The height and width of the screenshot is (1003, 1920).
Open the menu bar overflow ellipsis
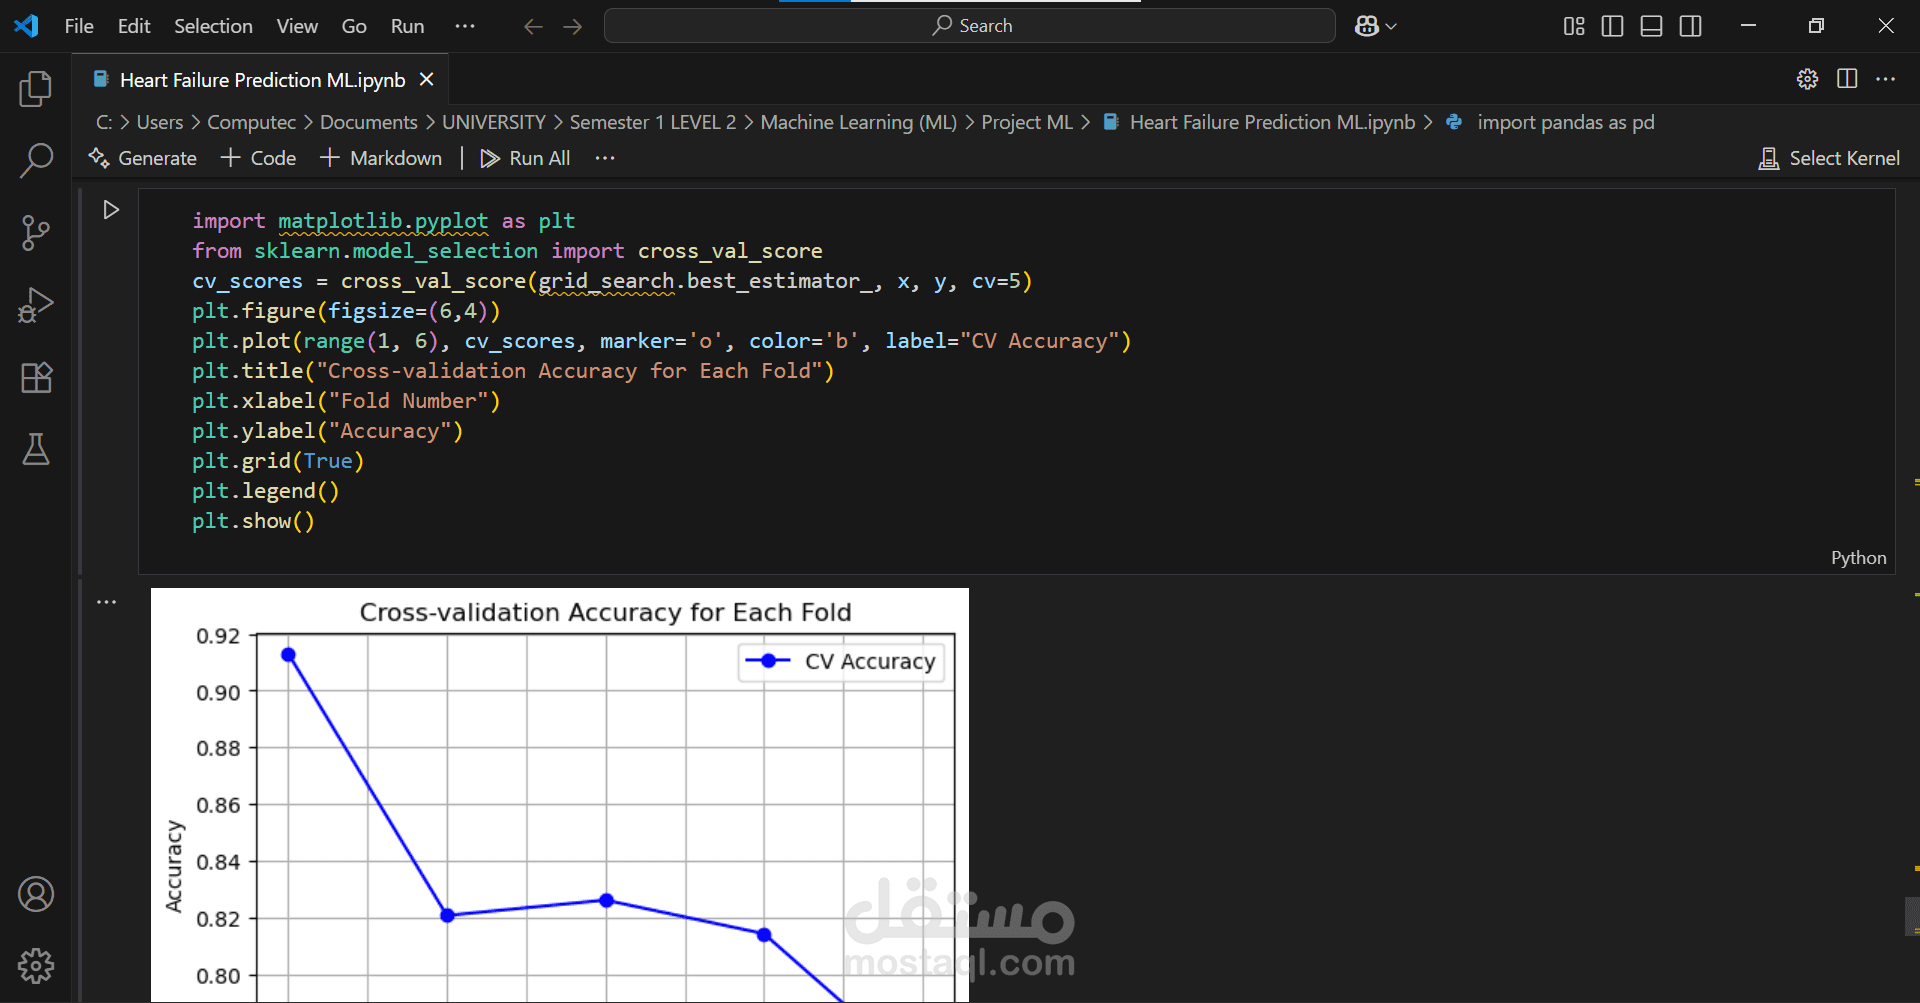[x=465, y=26]
